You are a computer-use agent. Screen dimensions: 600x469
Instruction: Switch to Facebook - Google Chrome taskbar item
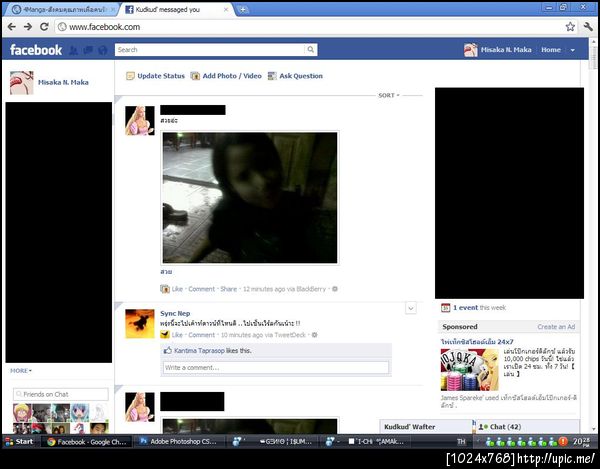tap(86, 442)
